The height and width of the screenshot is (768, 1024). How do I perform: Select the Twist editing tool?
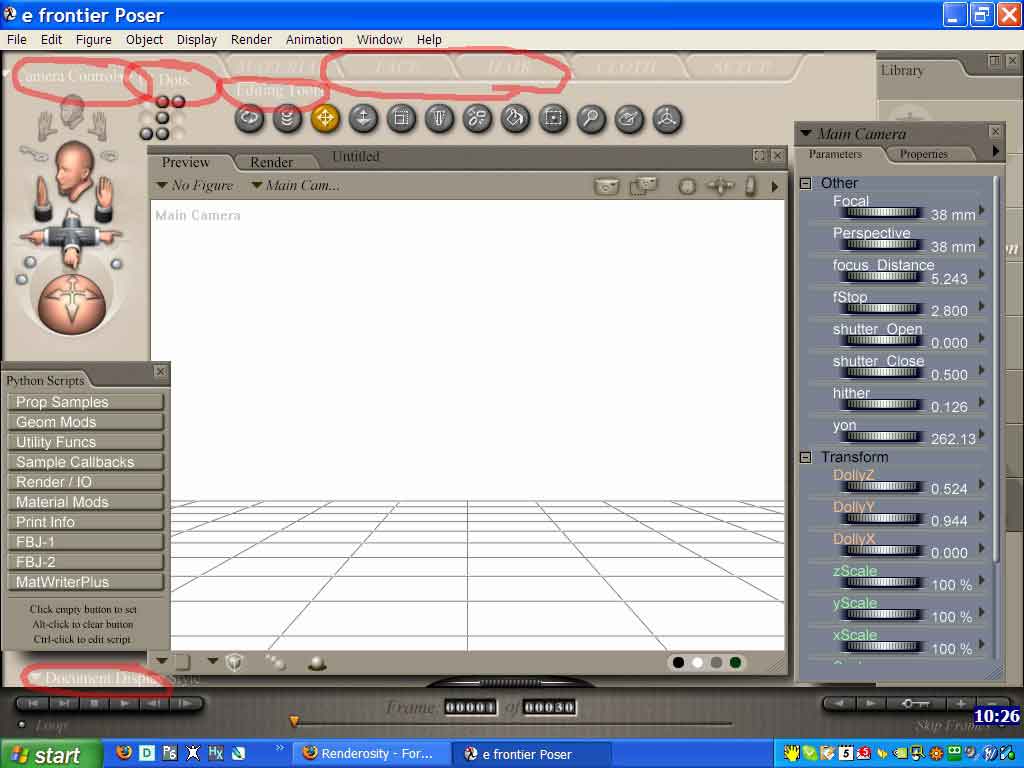pos(287,118)
